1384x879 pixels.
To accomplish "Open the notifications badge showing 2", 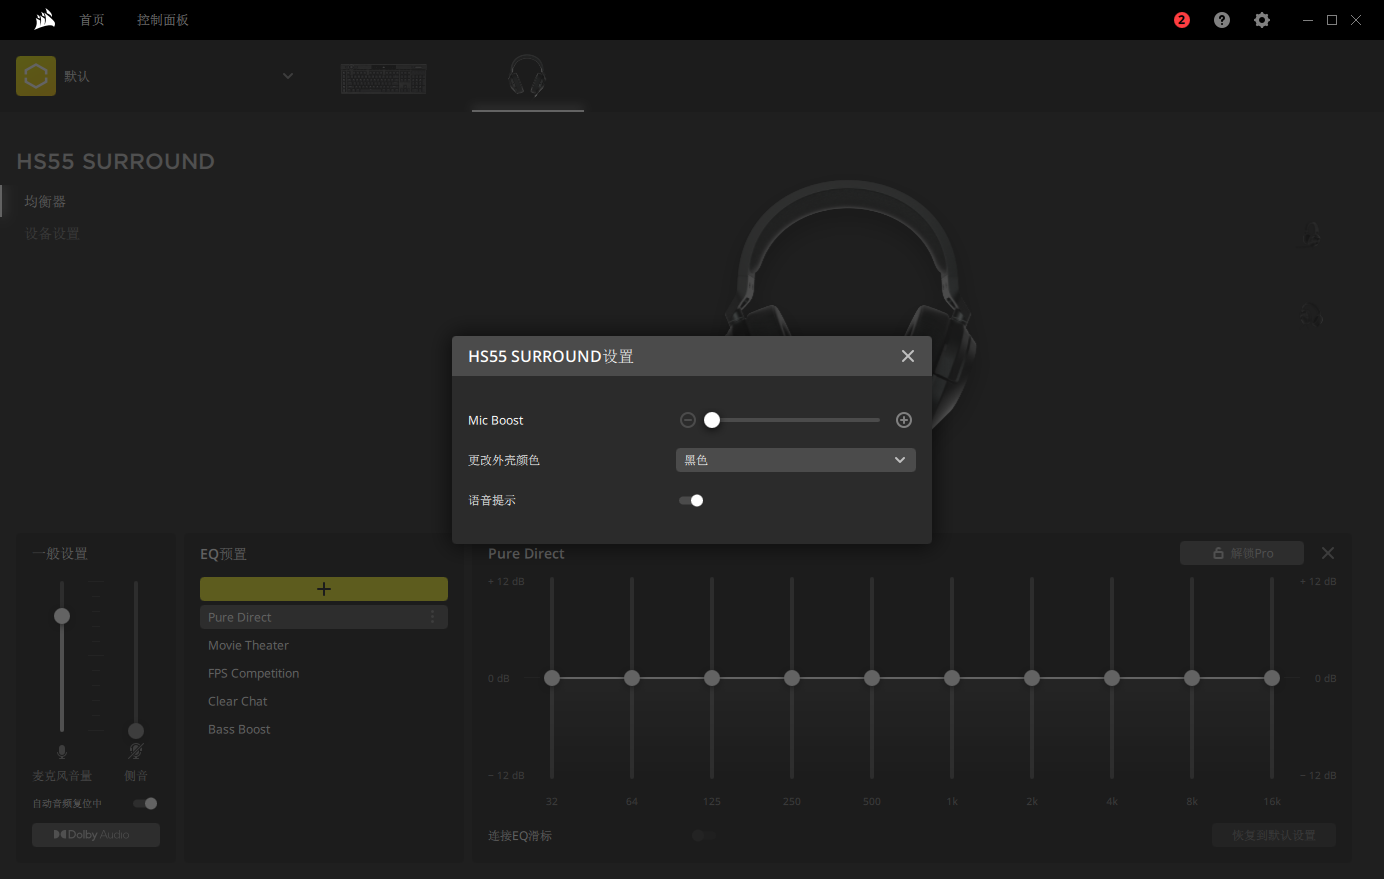I will (1182, 20).
